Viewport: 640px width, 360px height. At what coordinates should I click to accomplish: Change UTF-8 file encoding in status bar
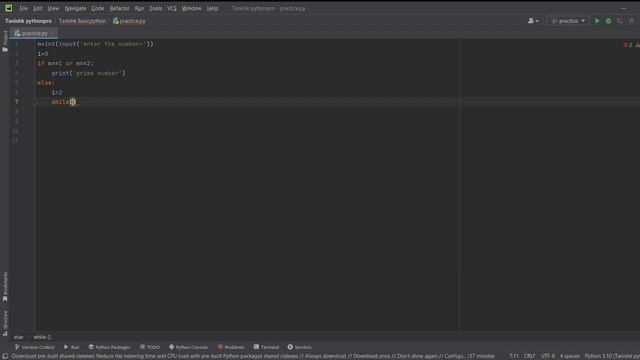(x=547, y=356)
